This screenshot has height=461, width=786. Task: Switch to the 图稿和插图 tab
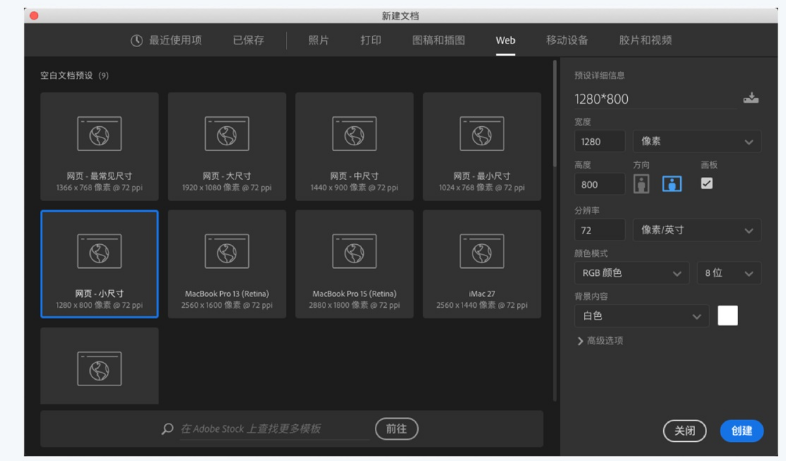coord(438,40)
